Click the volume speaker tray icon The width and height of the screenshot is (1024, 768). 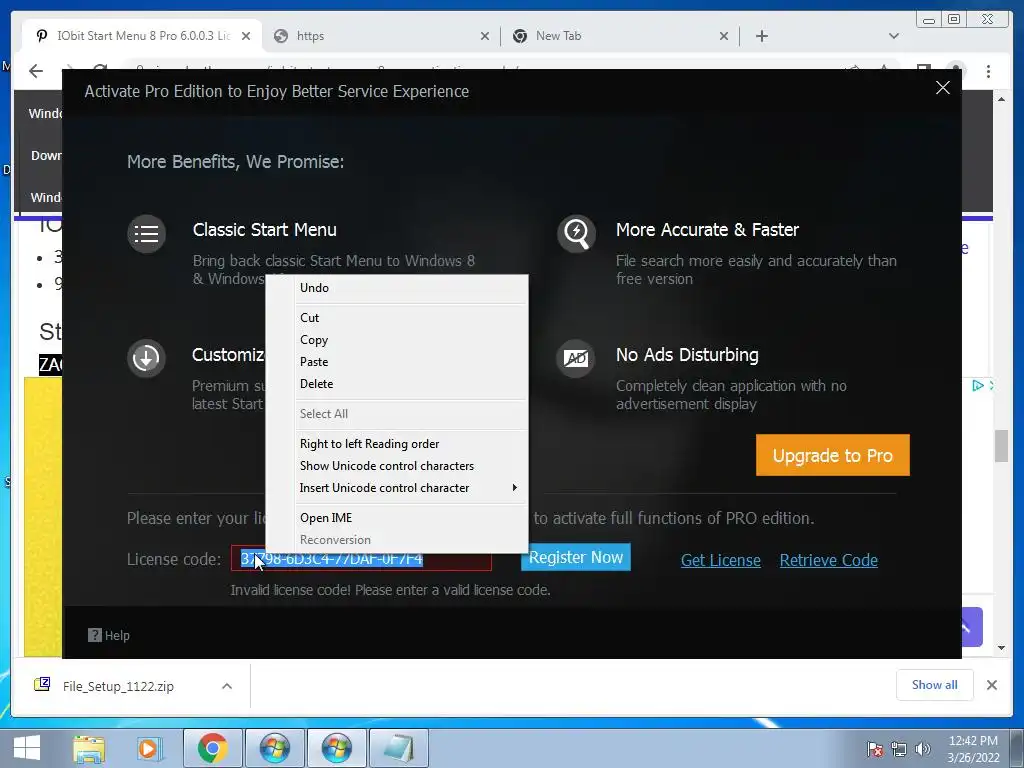(x=922, y=749)
